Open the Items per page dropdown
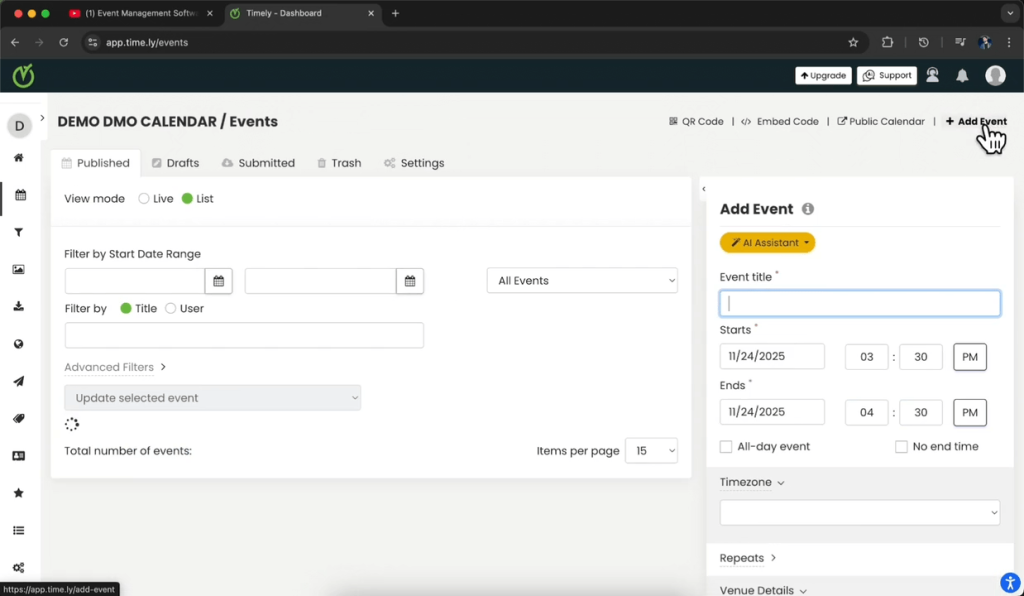Viewport: 1024px width, 596px height. (651, 451)
